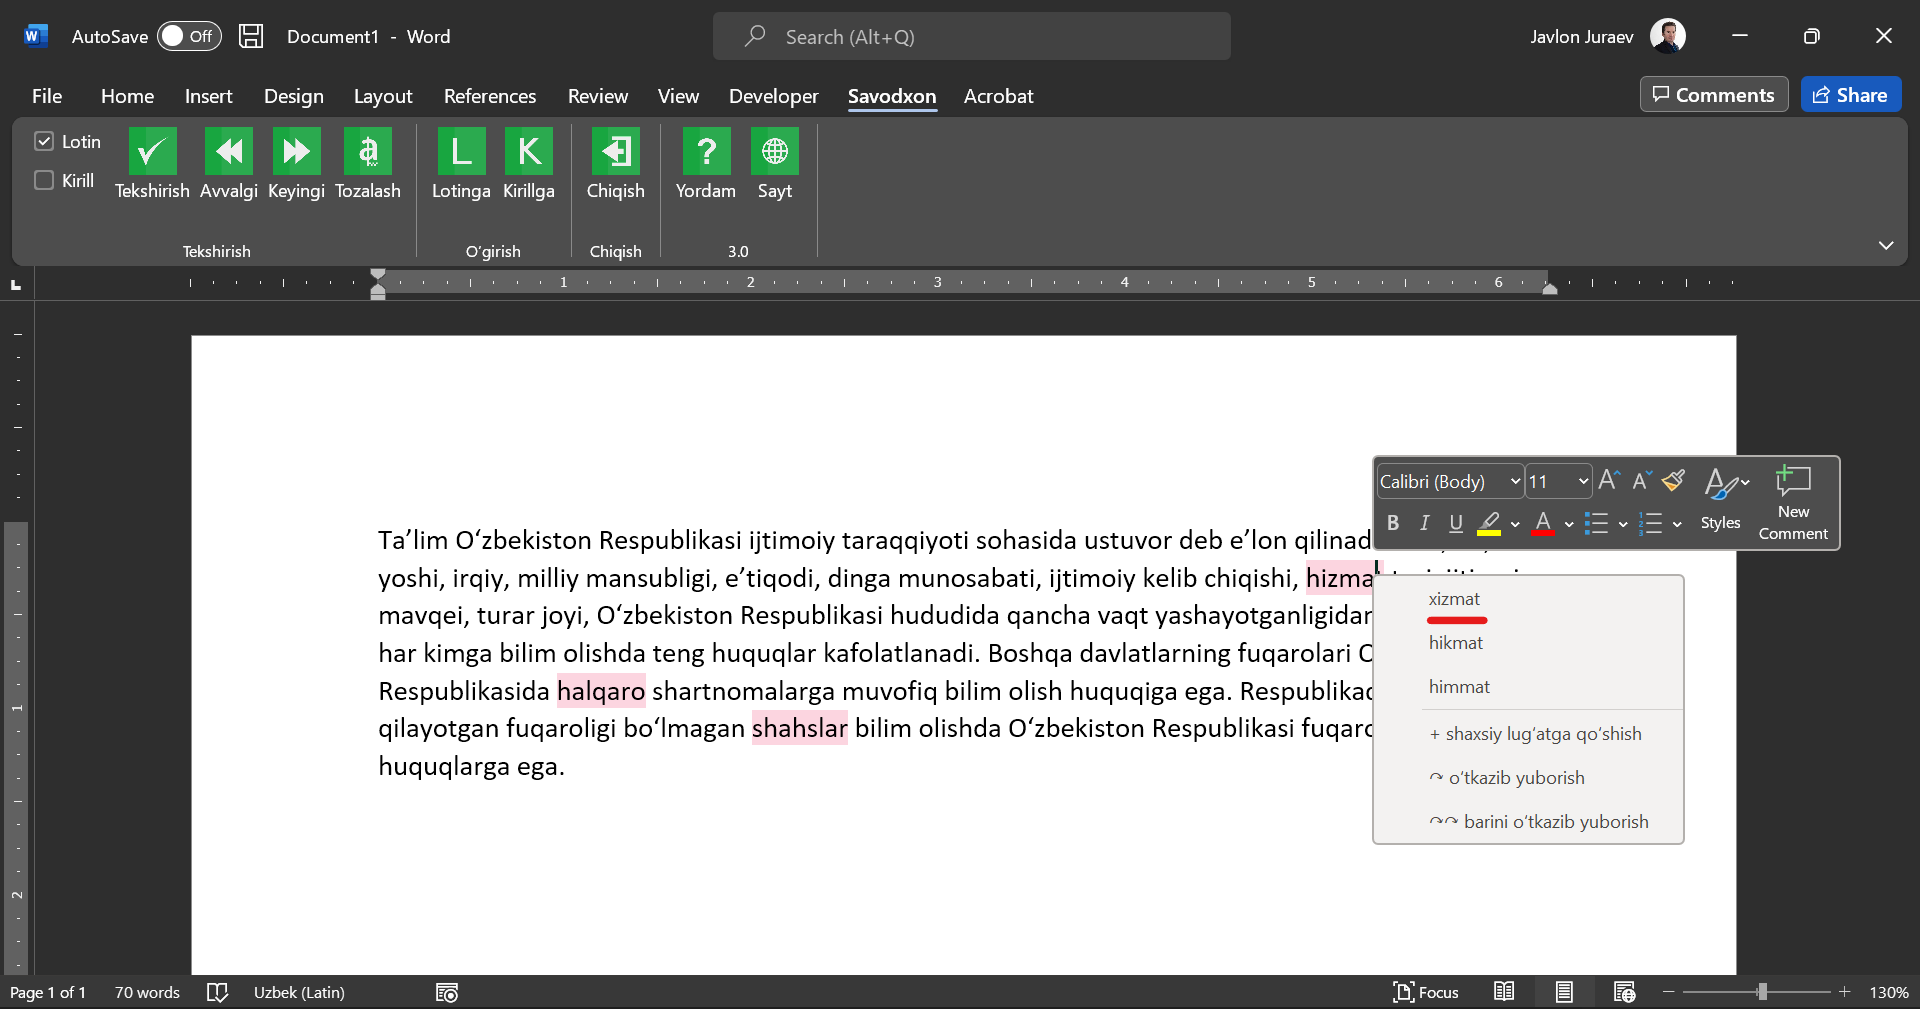Click the Search (Alt+Q) box
The width and height of the screenshot is (1920, 1009).
tap(971, 37)
